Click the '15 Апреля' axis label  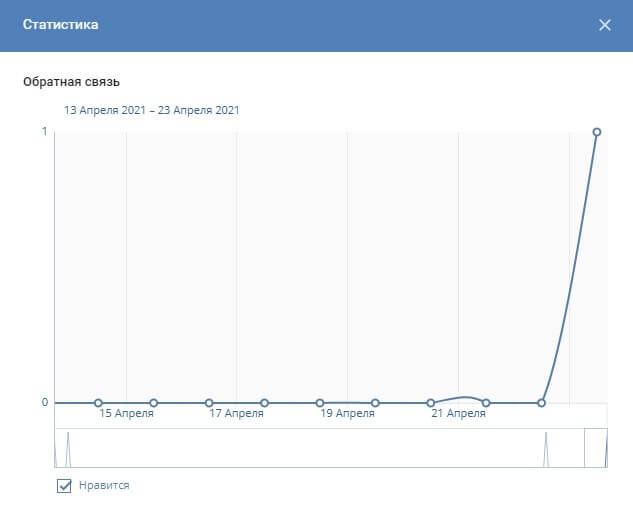[126, 413]
